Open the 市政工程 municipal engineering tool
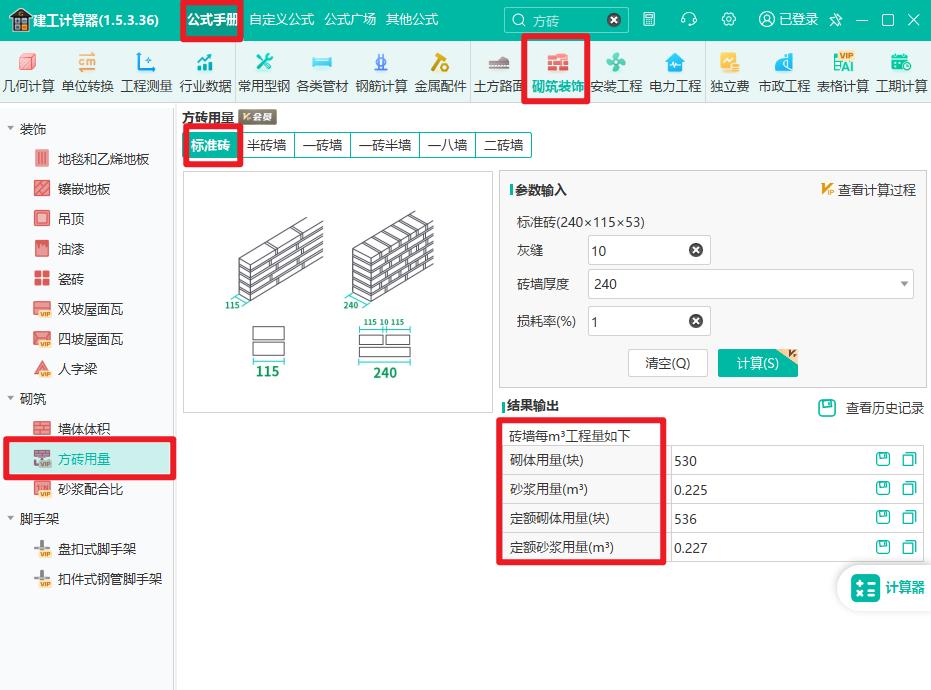This screenshot has height=690, width=931. [x=784, y=72]
